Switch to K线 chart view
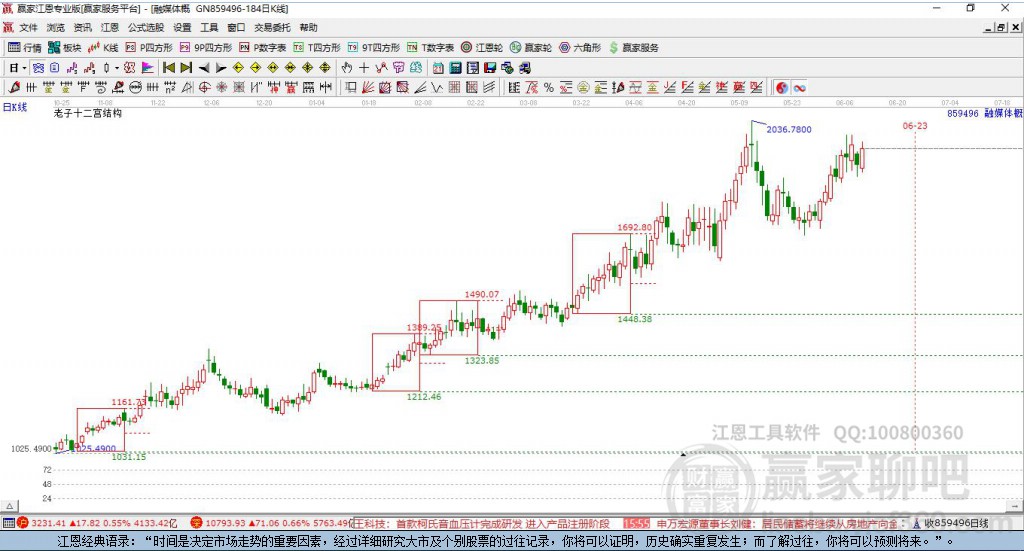Screen dimensions: 1024x551 [x=103, y=48]
